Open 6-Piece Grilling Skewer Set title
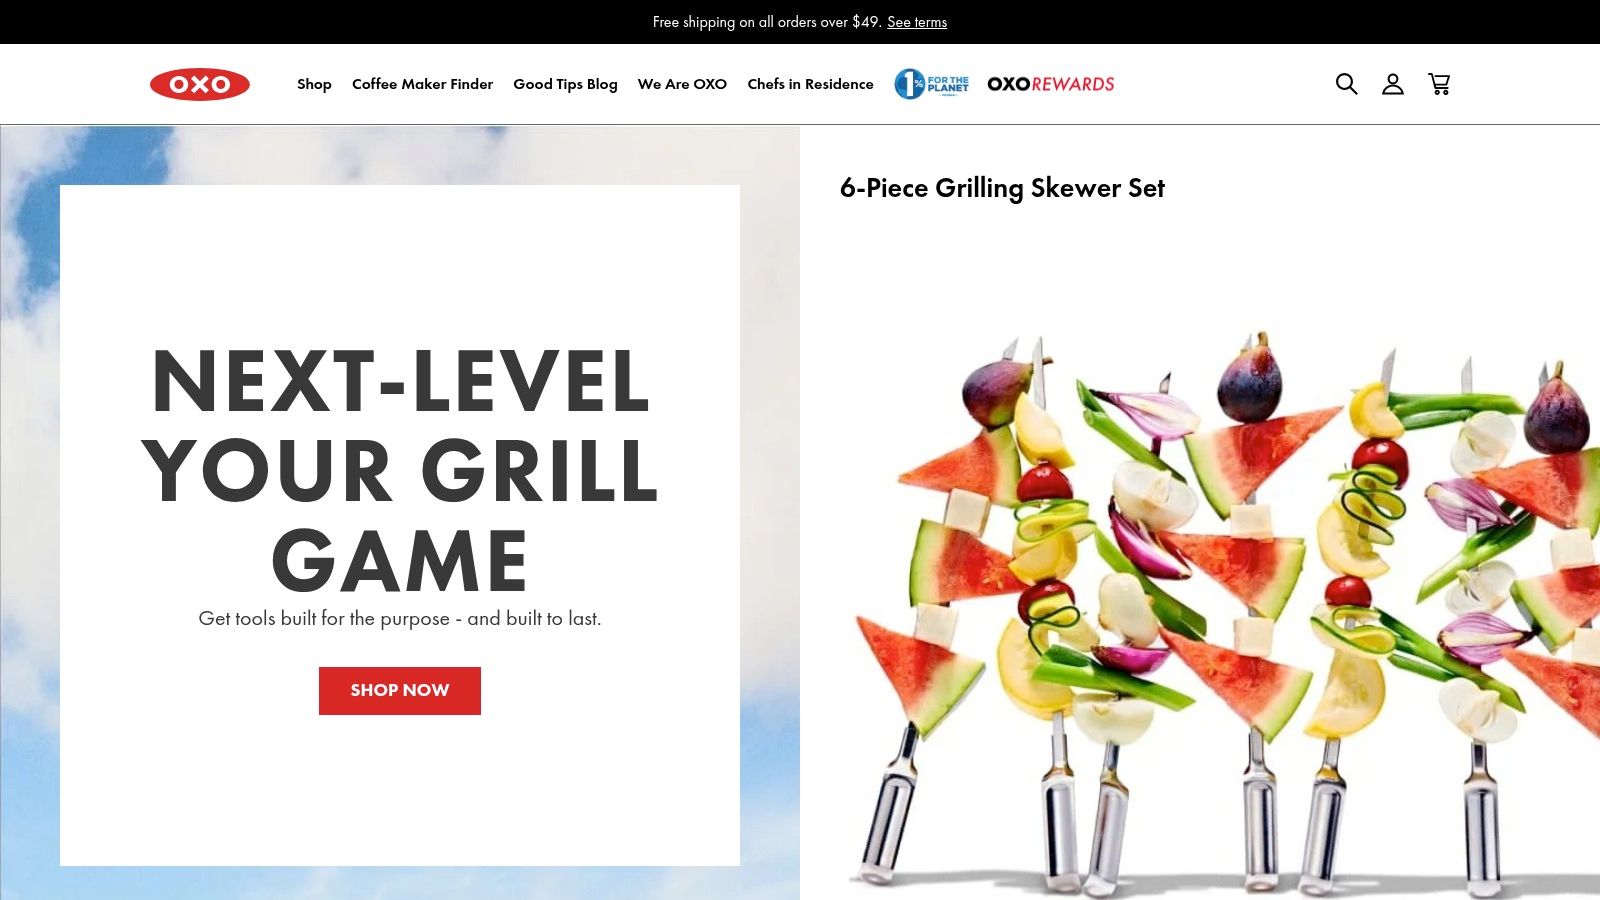 pos(1002,188)
